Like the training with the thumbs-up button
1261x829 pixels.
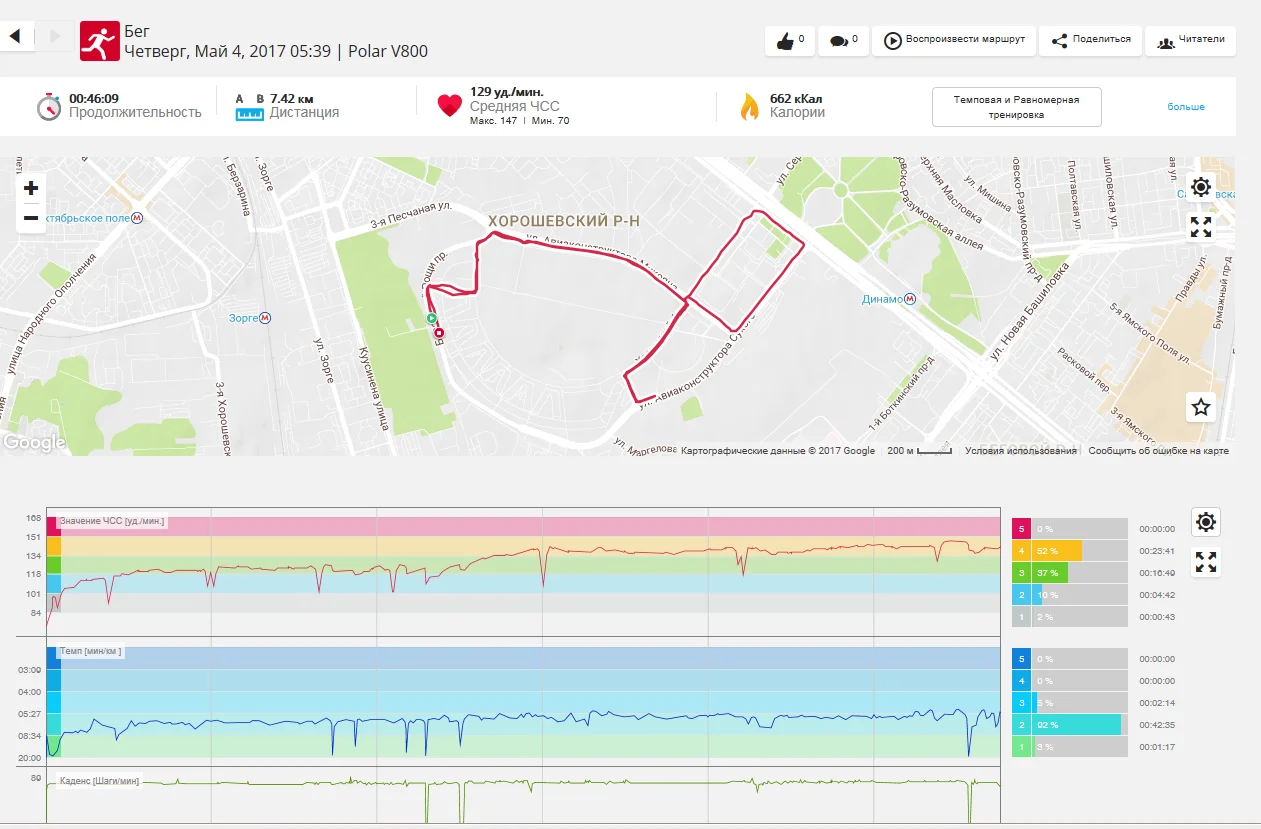click(790, 41)
